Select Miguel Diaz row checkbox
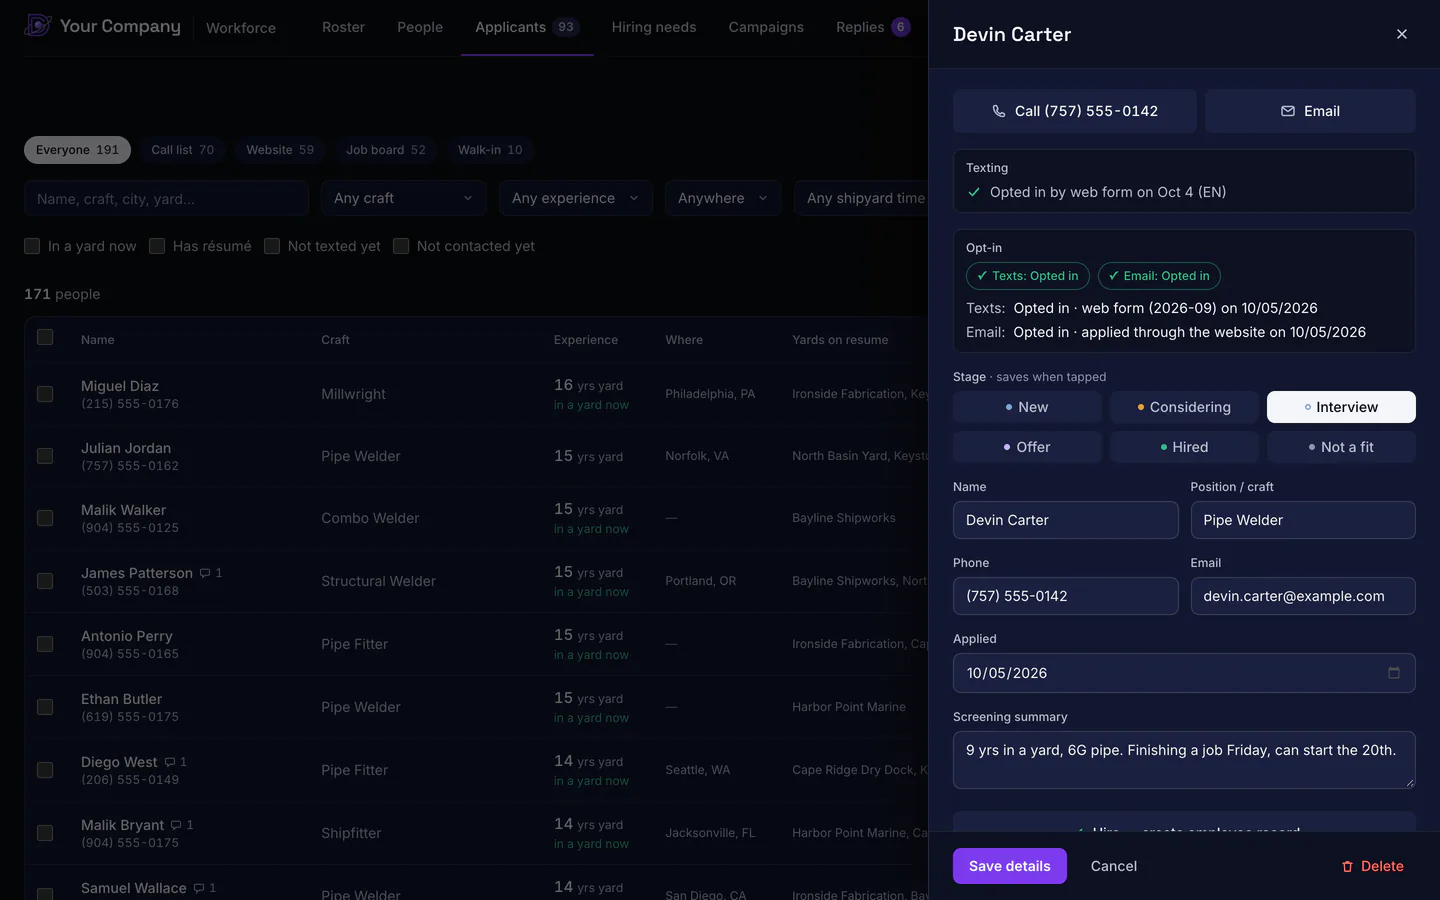Screen dimensions: 1440x900 pyautogui.click(x=45, y=394)
